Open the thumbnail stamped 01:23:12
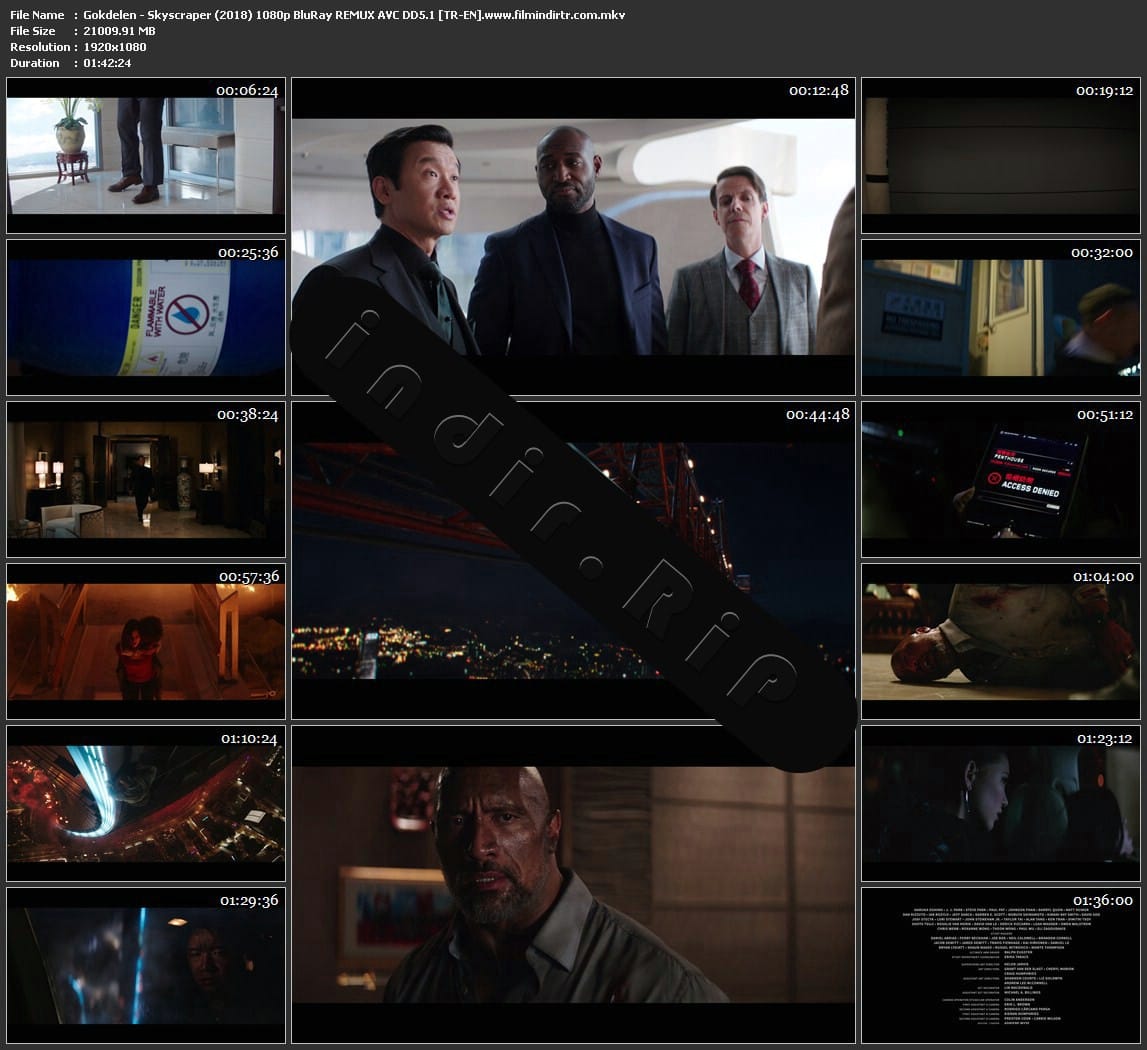 point(1001,803)
